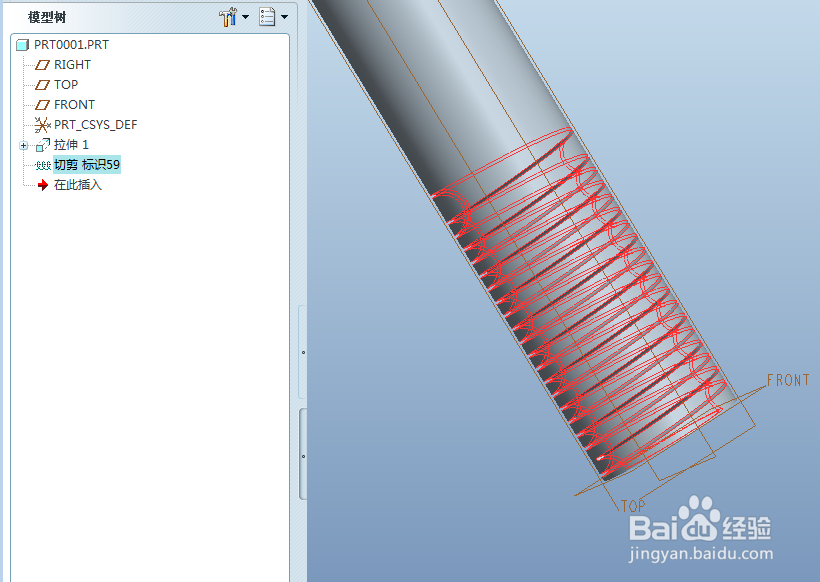
Task: Select 在此插入 insert here marker
Action: (x=77, y=185)
